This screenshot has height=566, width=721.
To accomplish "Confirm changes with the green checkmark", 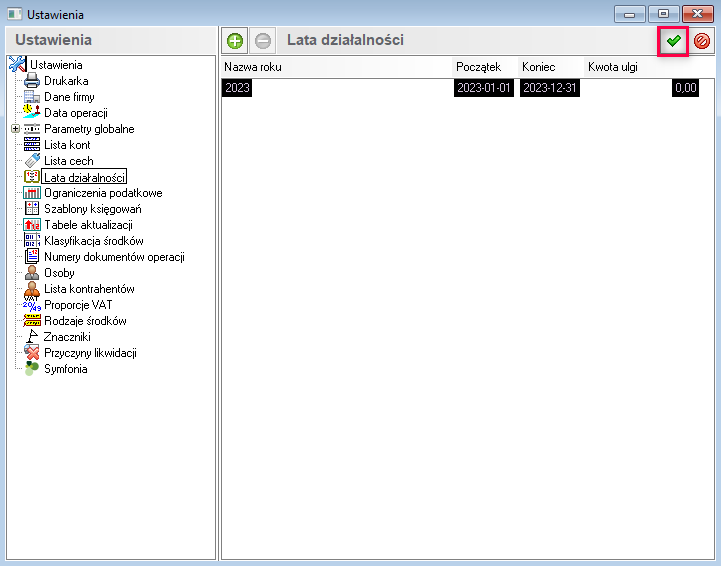I will coord(673,41).
